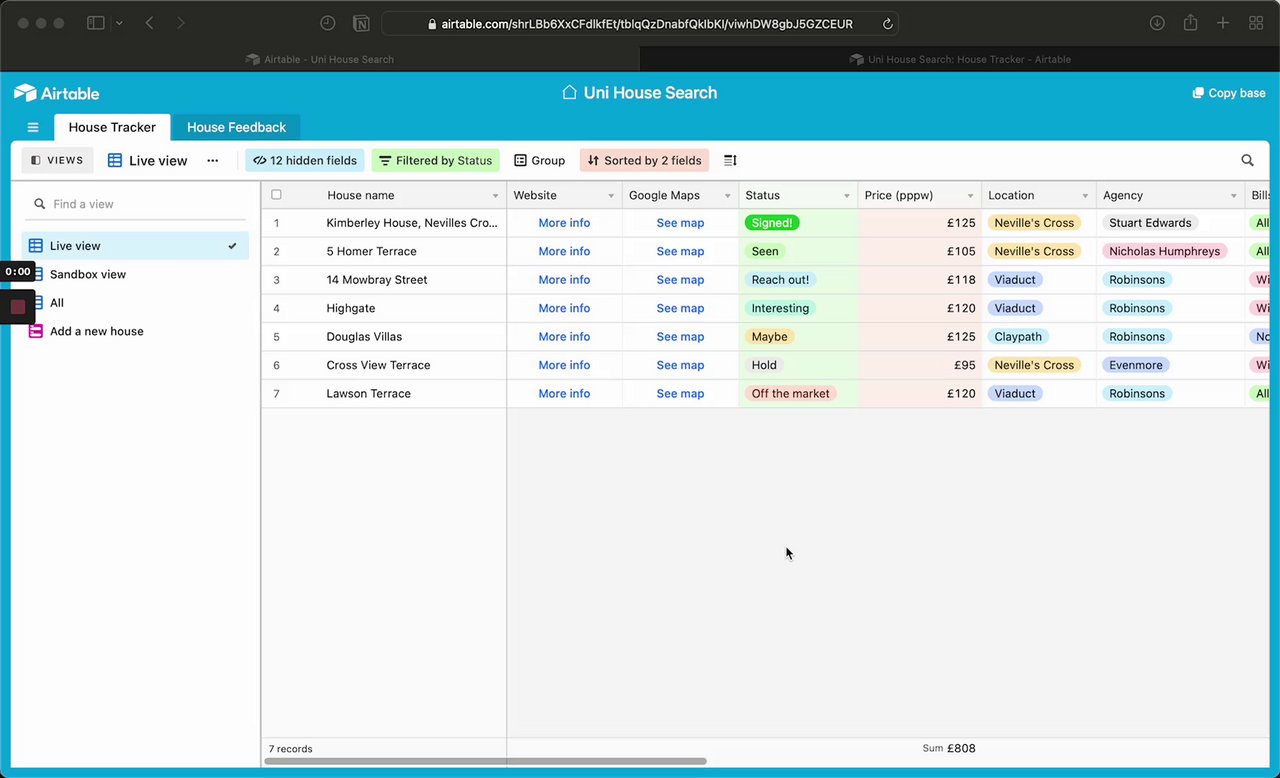The image size is (1280, 778).
Task: Click the green Signed! status tag
Action: [772, 223]
